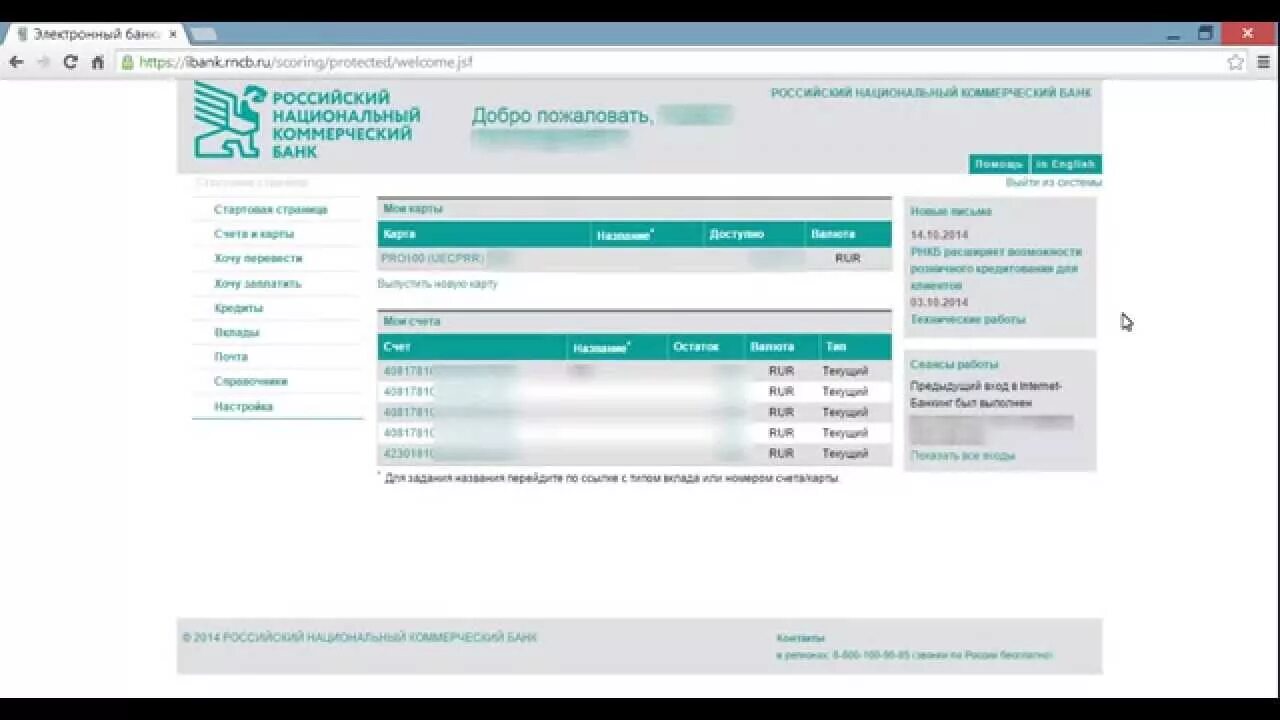The image size is (1280, 720).
Task: Open Стартовая страница menu item
Action: pyautogui.click(x=270, y=210)
